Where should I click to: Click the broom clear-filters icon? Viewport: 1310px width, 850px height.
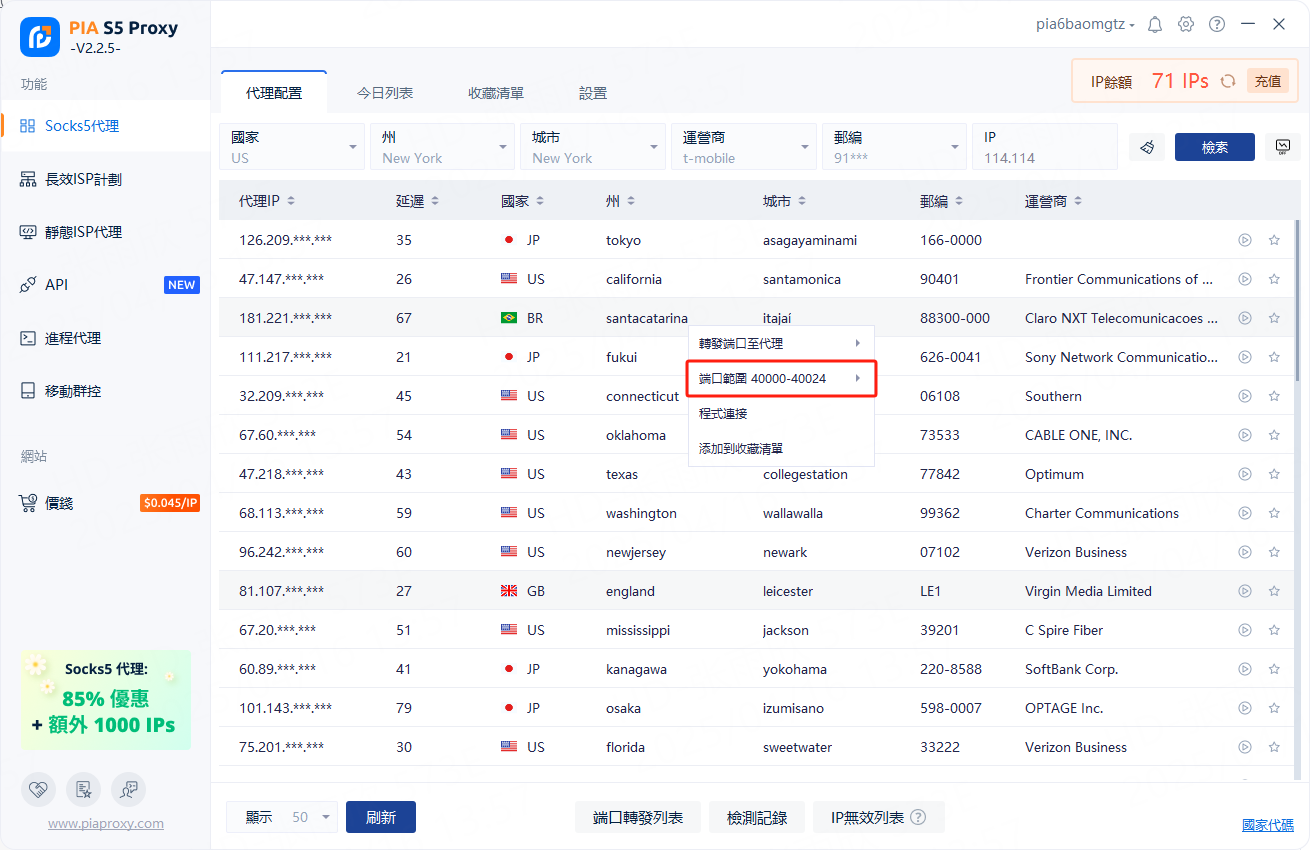point(1147,147)
